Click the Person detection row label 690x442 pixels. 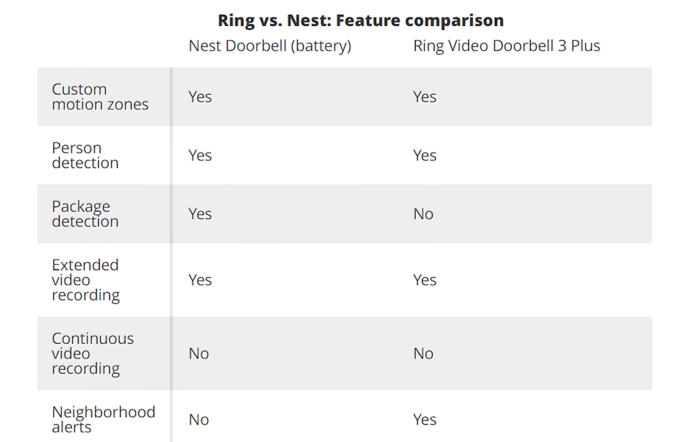(x=85, y=155)
